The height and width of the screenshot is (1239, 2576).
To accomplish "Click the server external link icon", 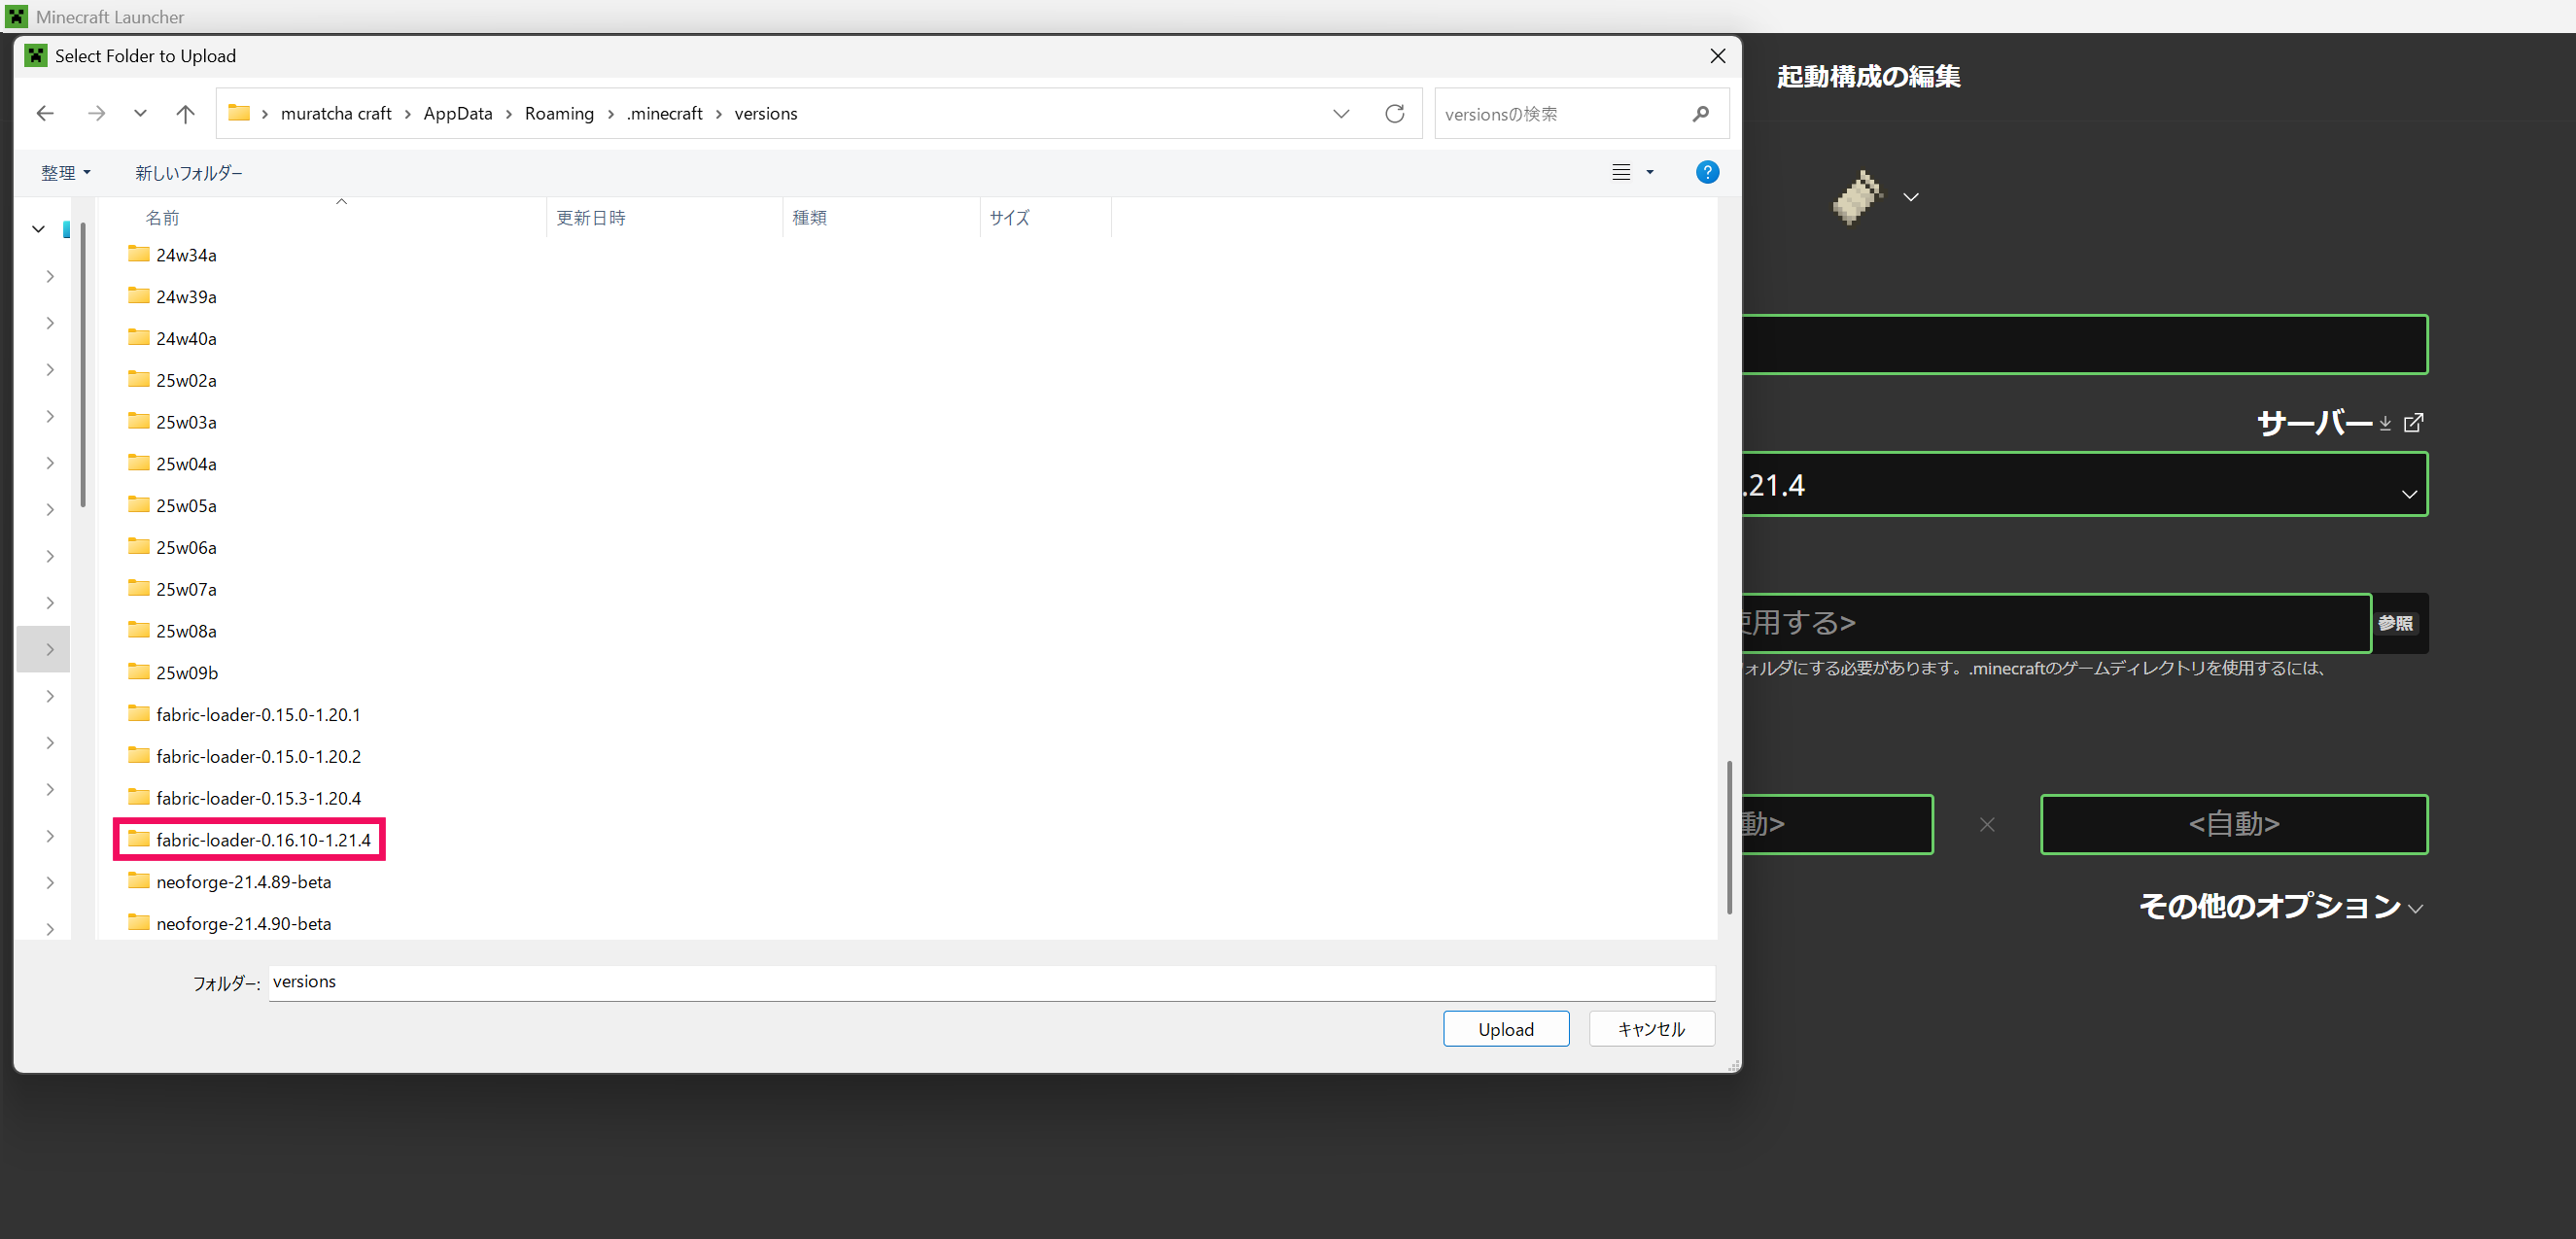I will tap(2413, 423).
